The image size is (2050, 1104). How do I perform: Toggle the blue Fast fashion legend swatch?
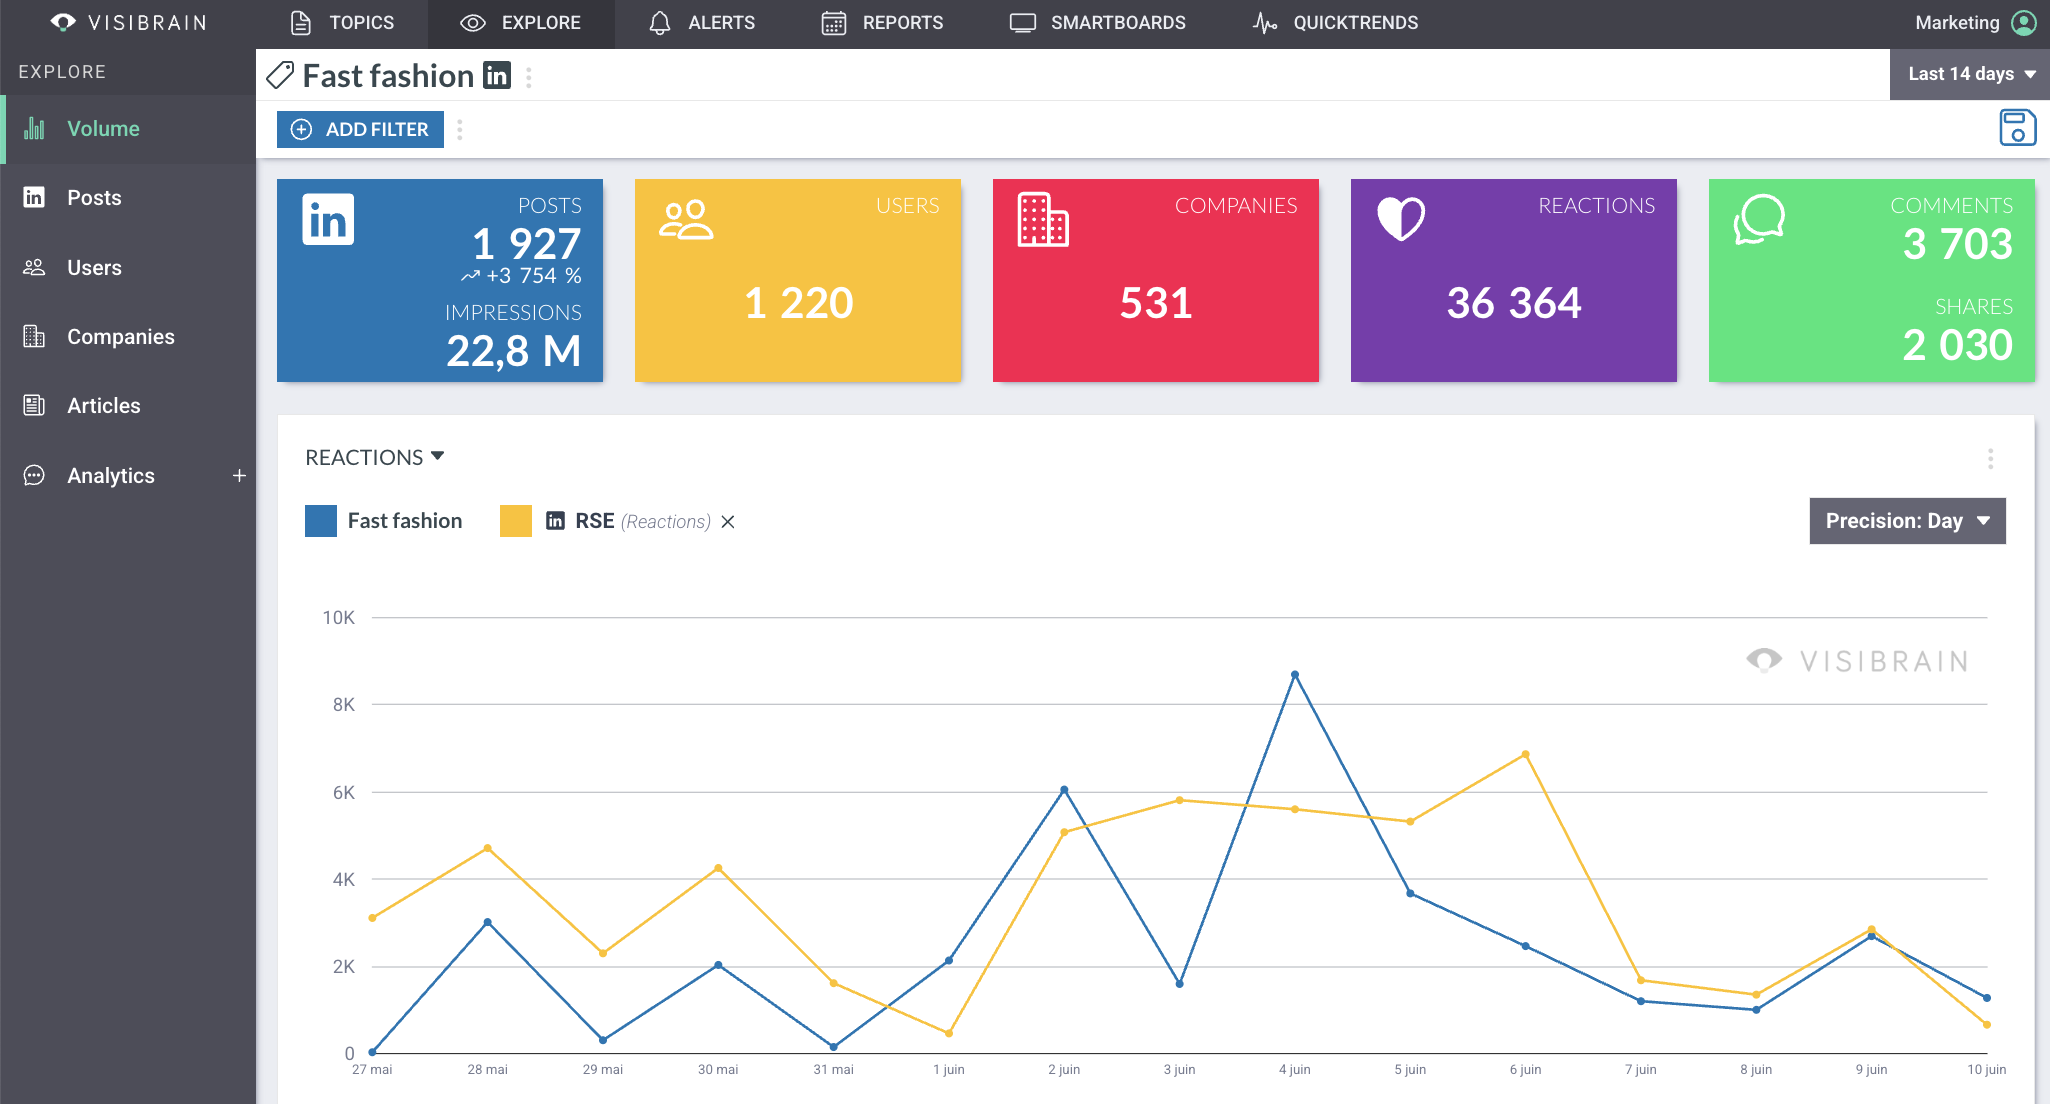[321, 521]
